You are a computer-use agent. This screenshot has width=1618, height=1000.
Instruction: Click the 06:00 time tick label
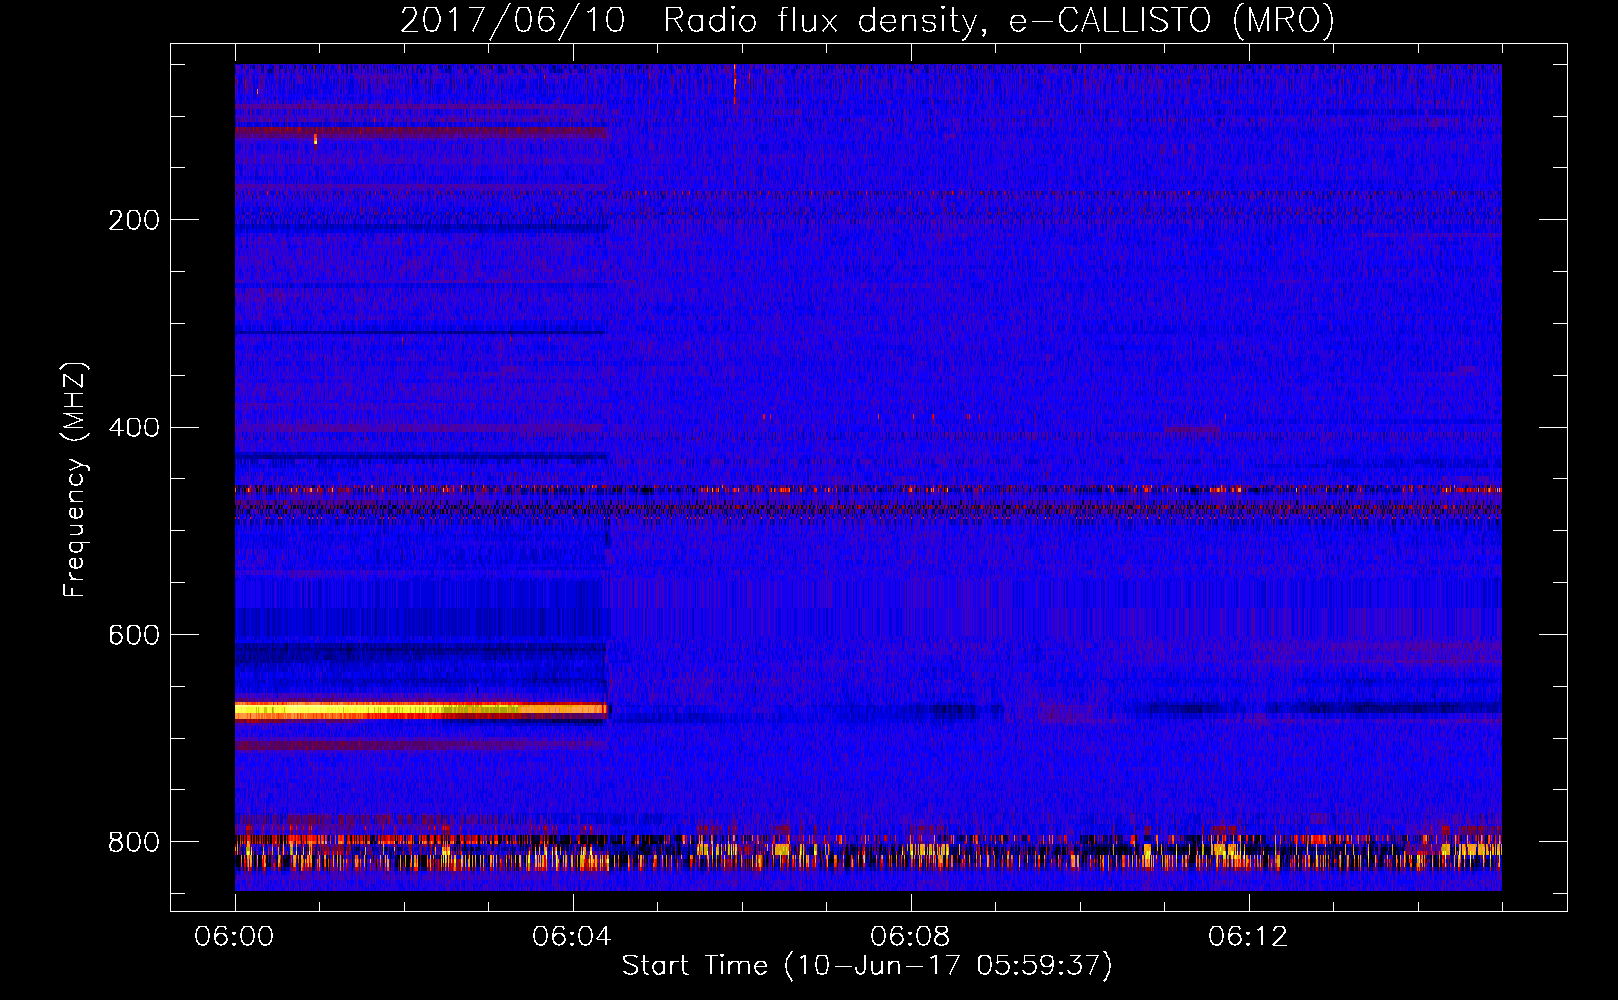(x=234, y=936)
